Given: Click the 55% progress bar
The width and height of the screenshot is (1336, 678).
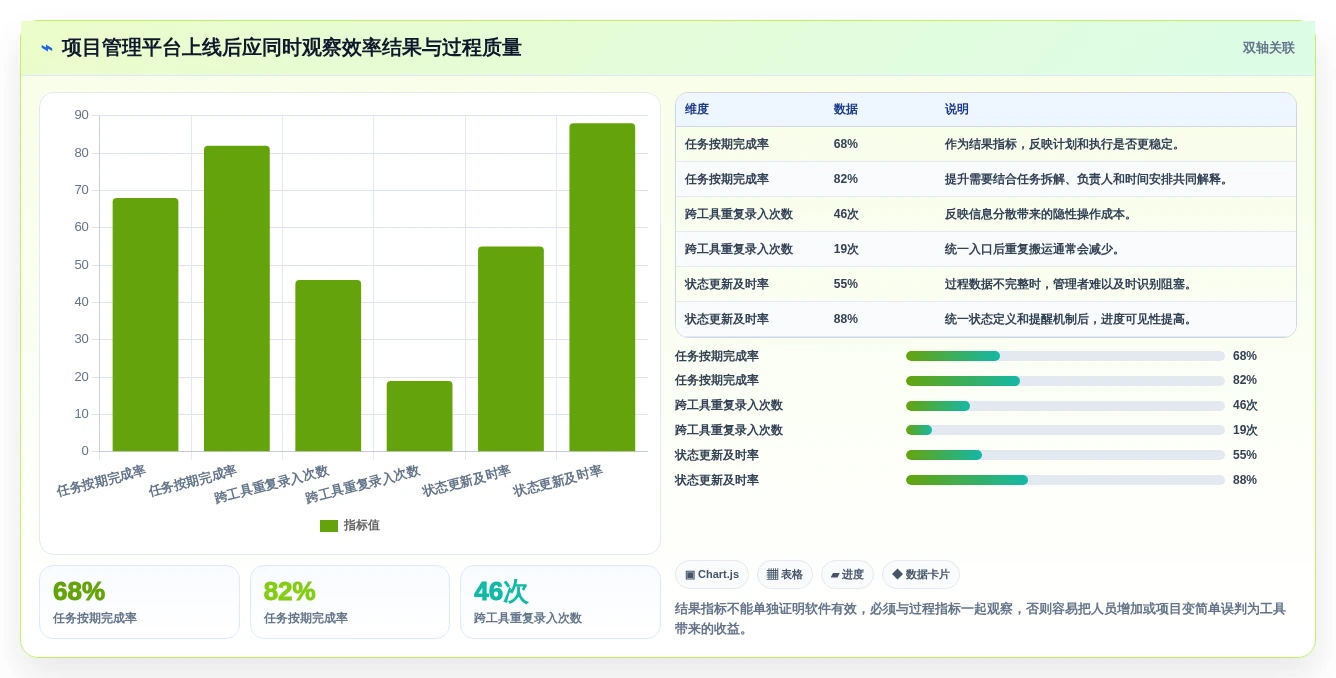Looking at the screenshot, I should [x=1065, y=455].
